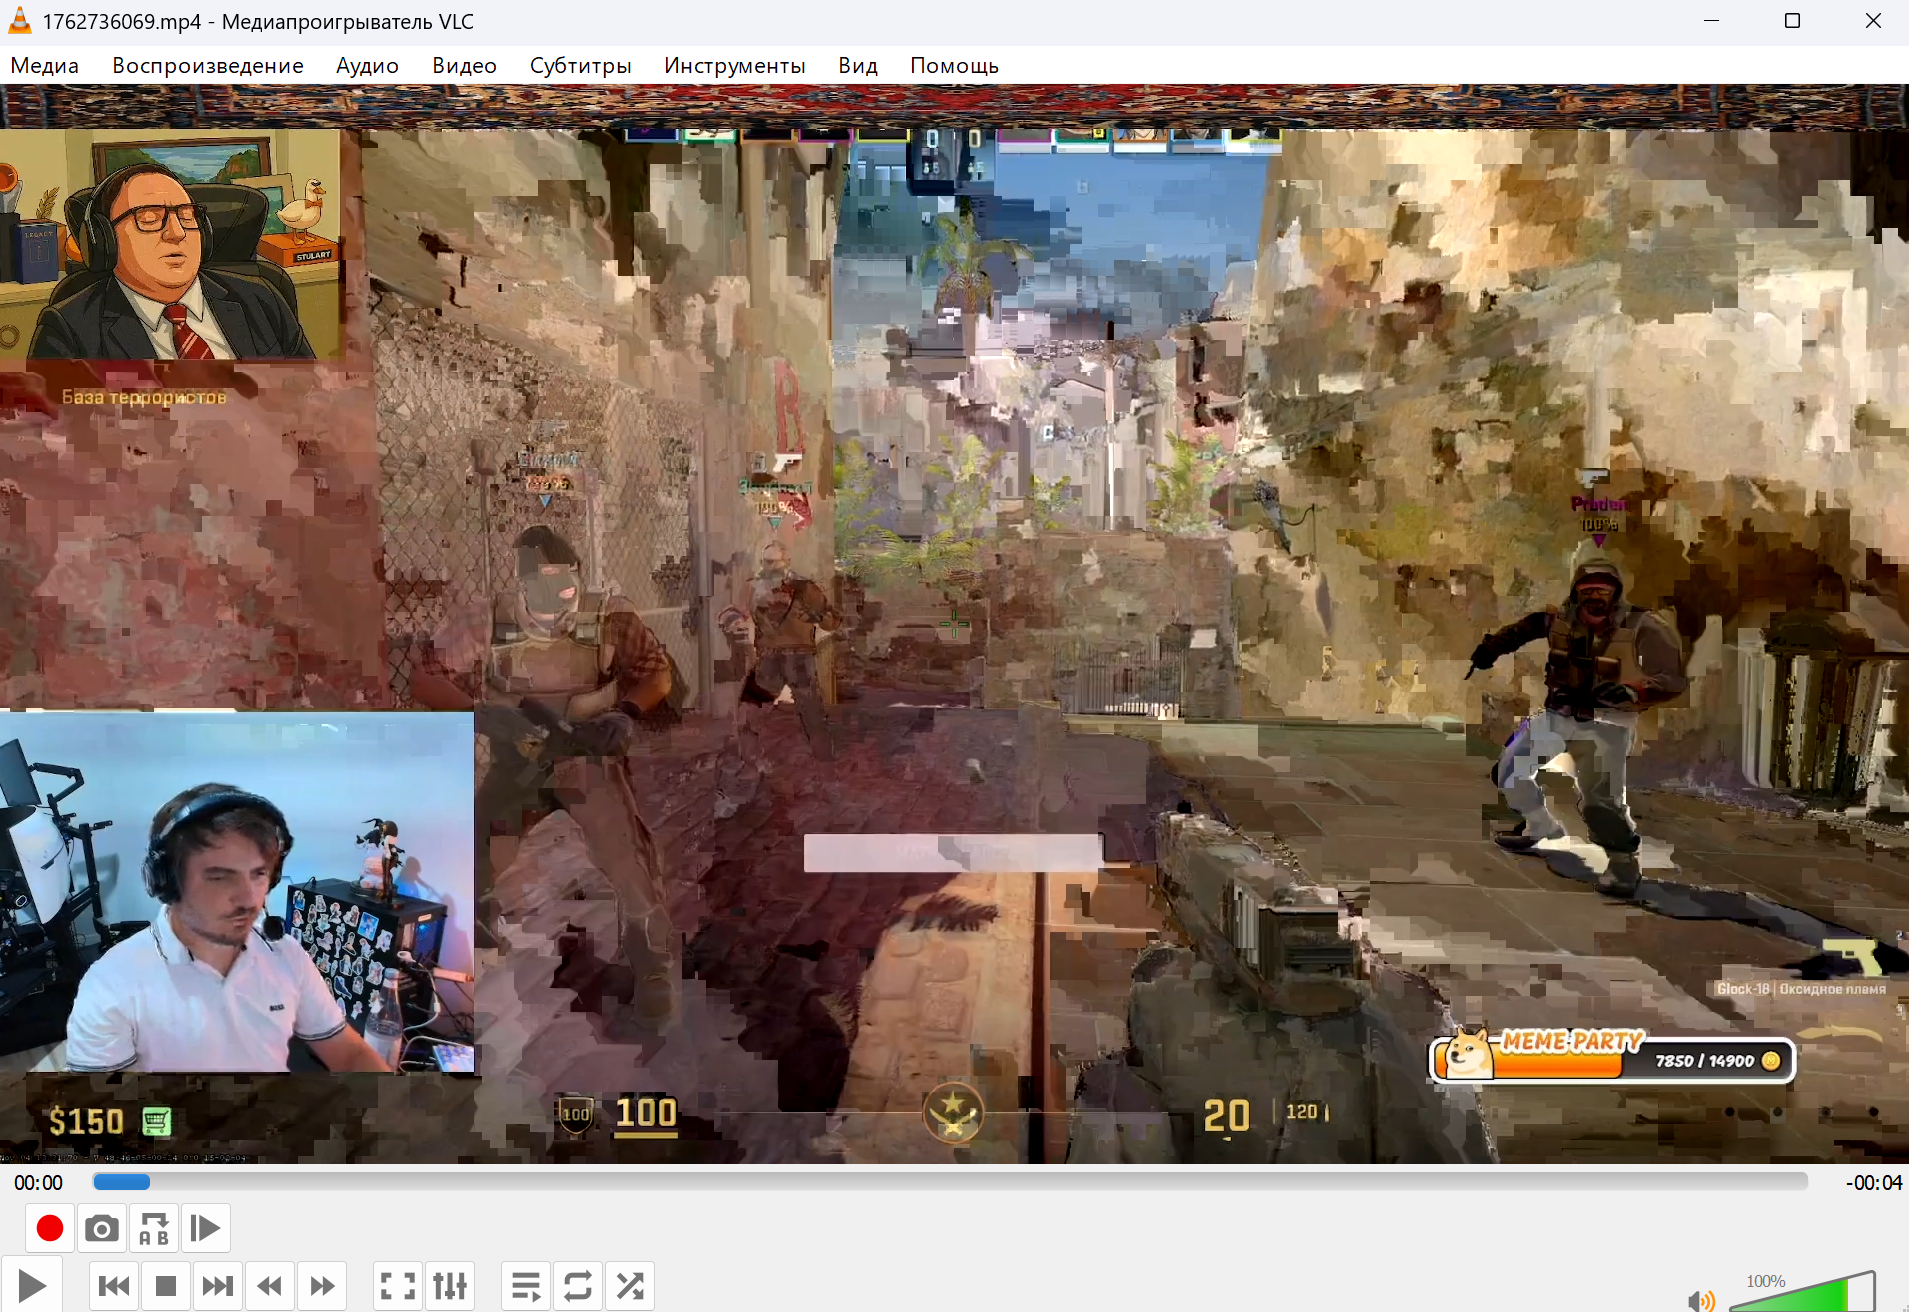Toggle the A-B loop button

(x=154, y=1228)
